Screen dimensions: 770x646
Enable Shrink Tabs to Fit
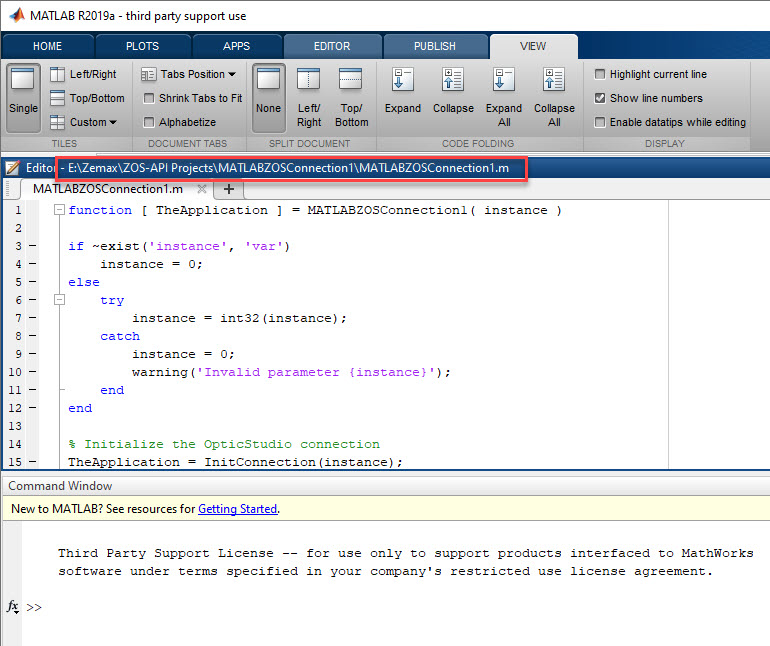[x=150, y=98]
